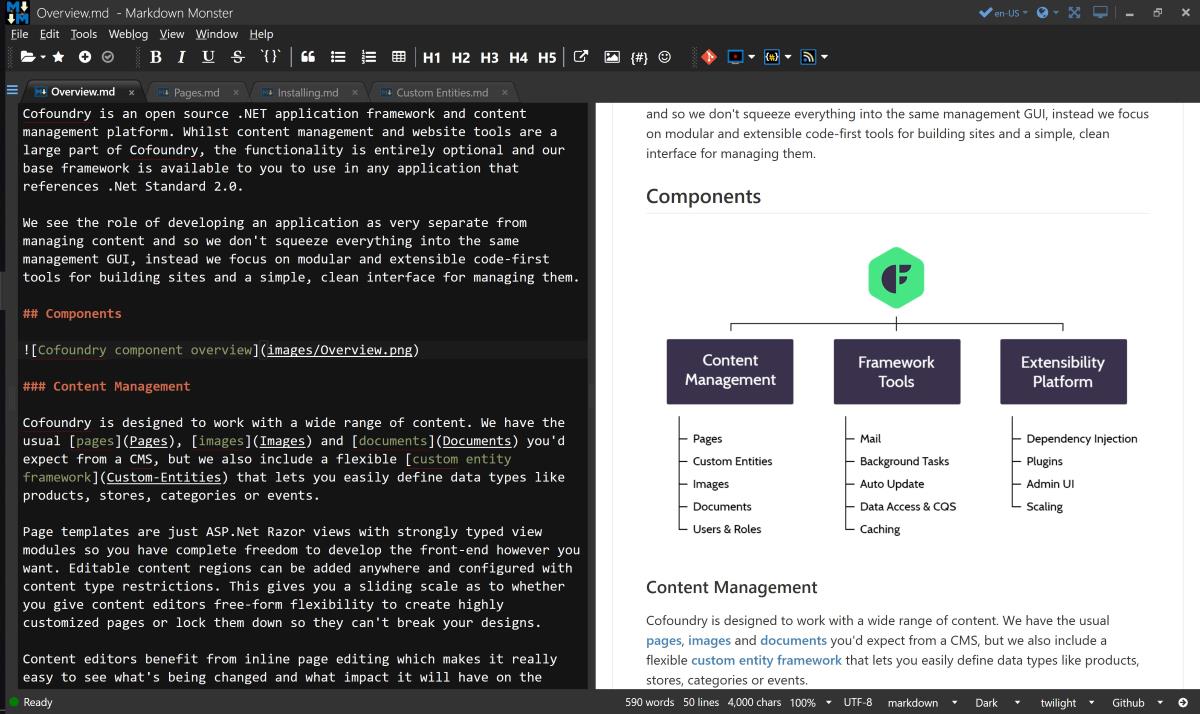
Task: Switch to the Installing.md tab
Action: [307, 92]
